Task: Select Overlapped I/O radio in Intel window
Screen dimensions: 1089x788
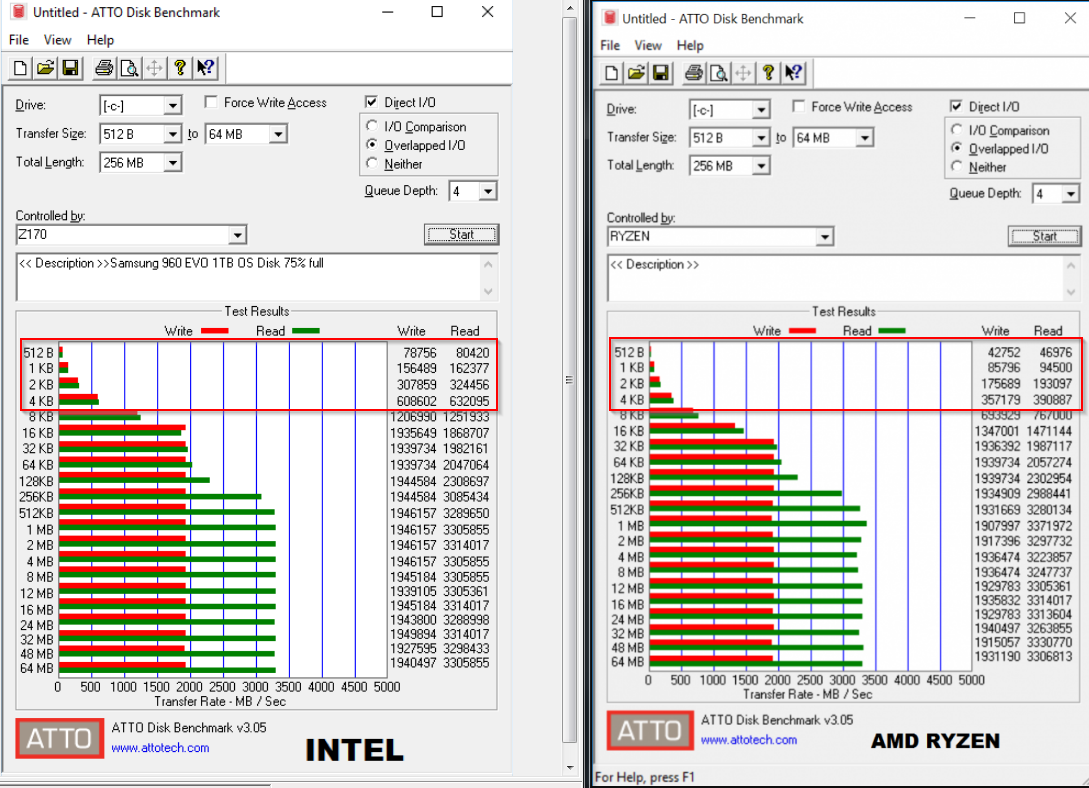Action: coord(372,145)
